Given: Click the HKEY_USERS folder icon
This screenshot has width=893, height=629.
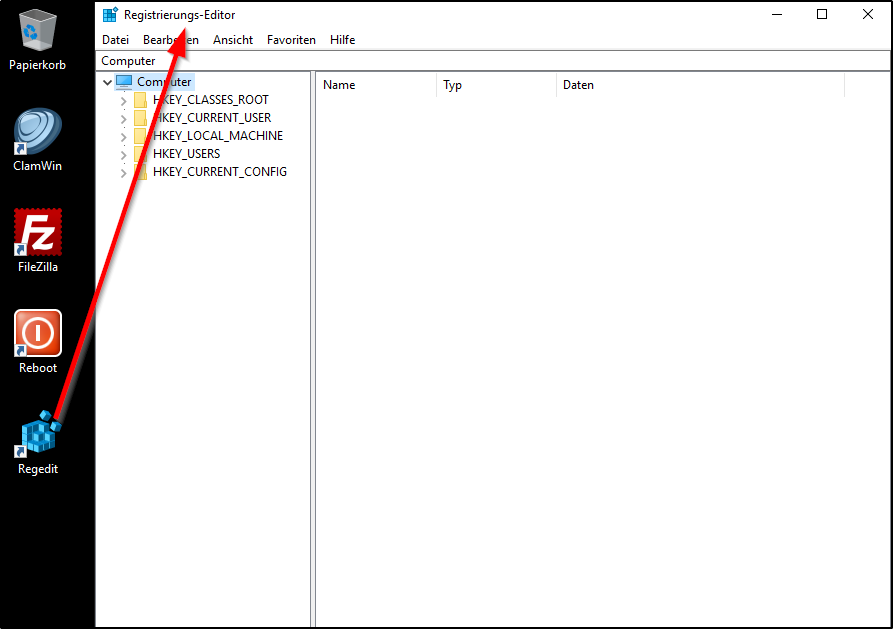Looking at the screenshot, I should 140,154.
